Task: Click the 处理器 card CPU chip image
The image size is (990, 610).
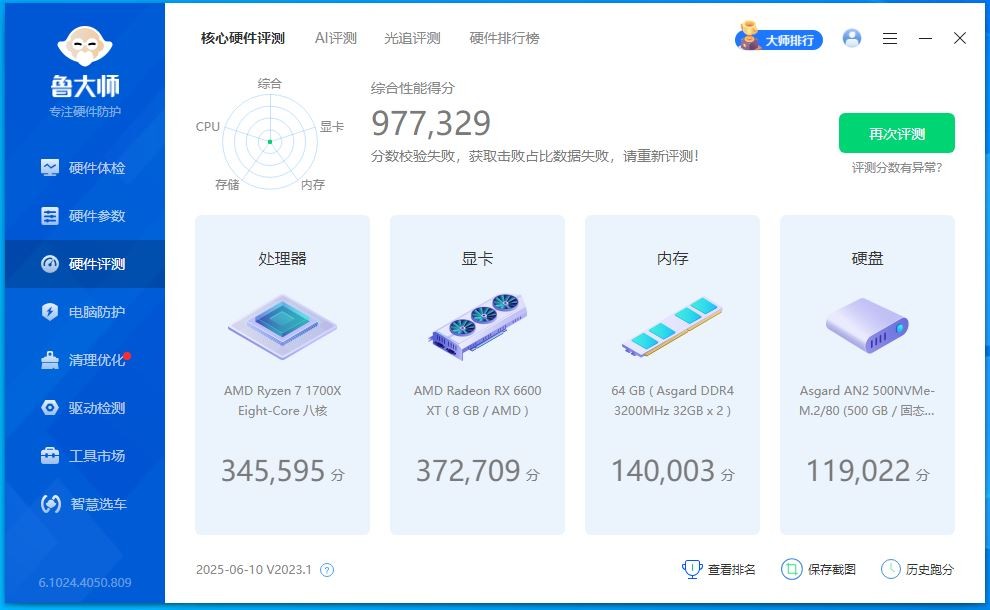Action: click(282, 327)
